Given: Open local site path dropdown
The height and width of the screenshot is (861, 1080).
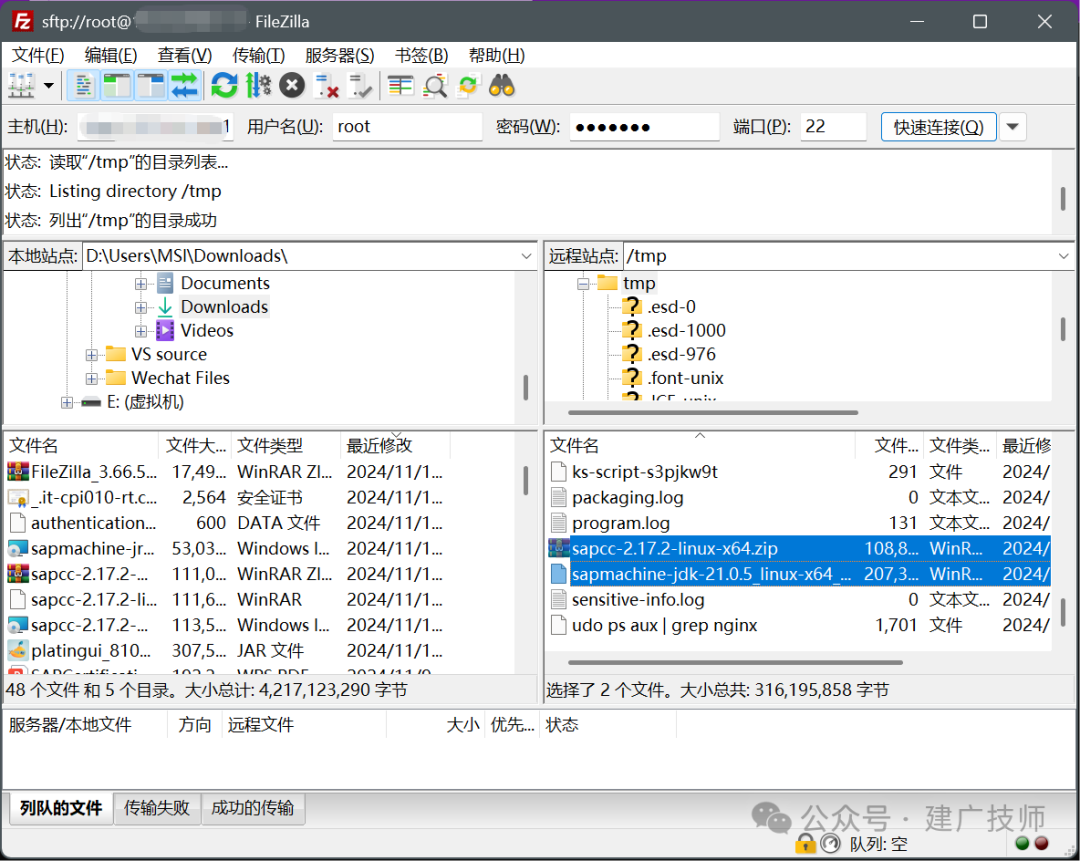Looking at the screenshot, I should pyautogui.click(x=526, y=256).
